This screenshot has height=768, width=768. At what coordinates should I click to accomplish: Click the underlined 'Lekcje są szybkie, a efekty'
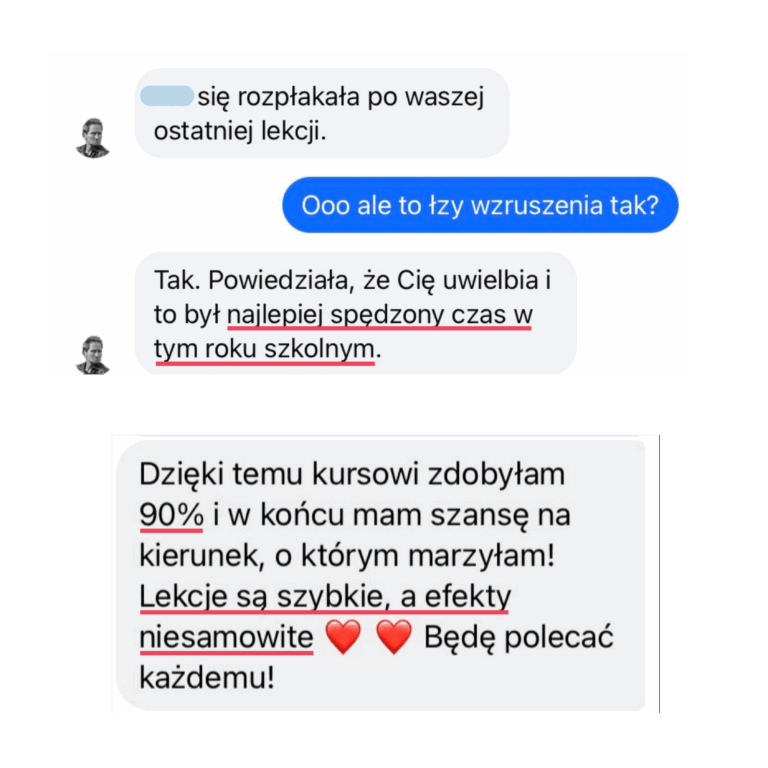click(325, 597)
